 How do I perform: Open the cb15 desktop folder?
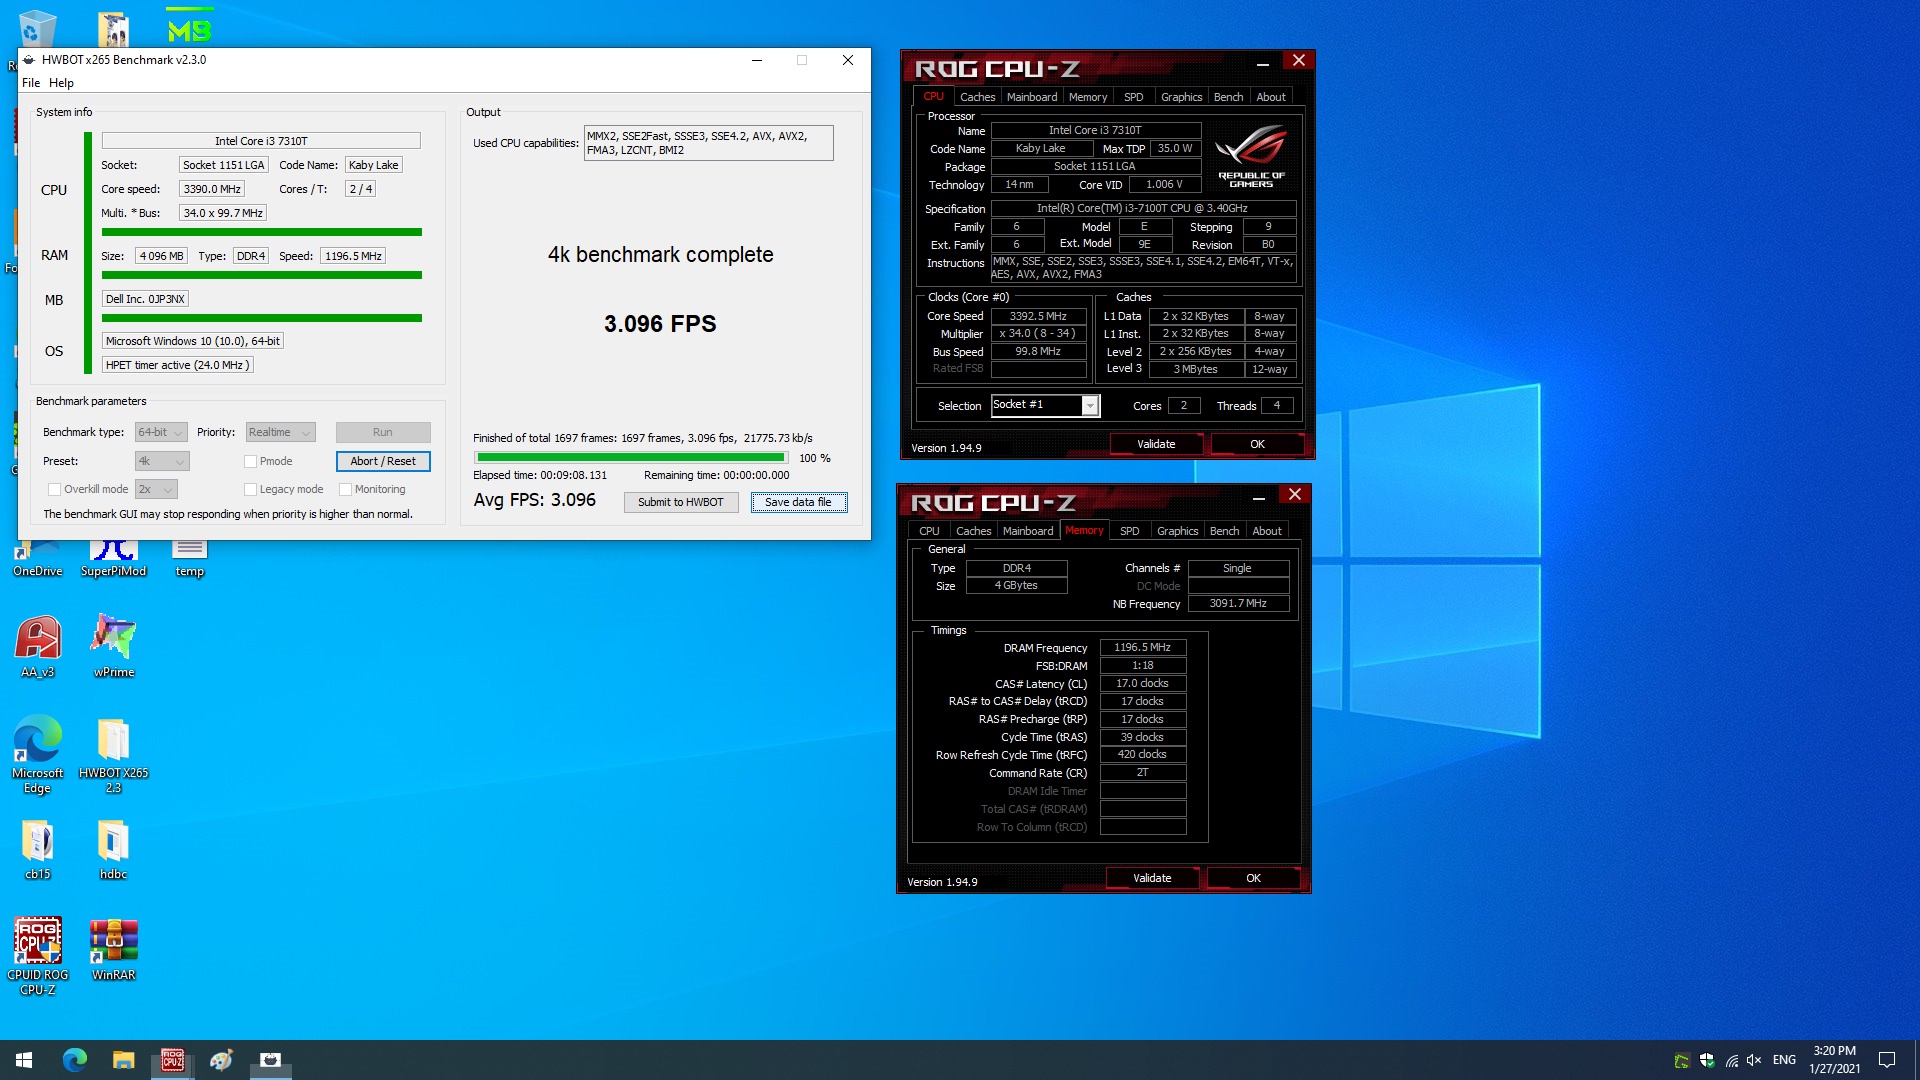38,849
